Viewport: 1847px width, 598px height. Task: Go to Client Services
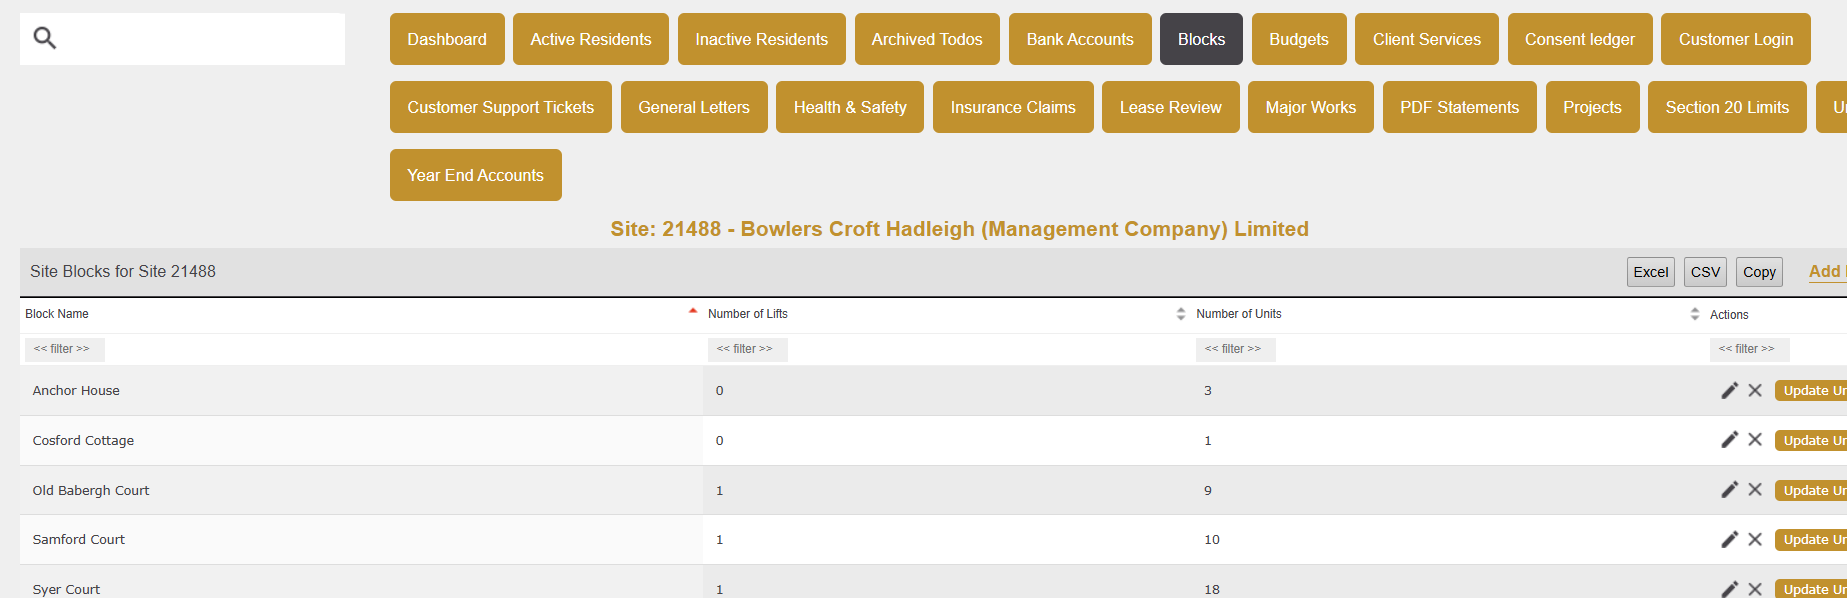coord(1427,39)
